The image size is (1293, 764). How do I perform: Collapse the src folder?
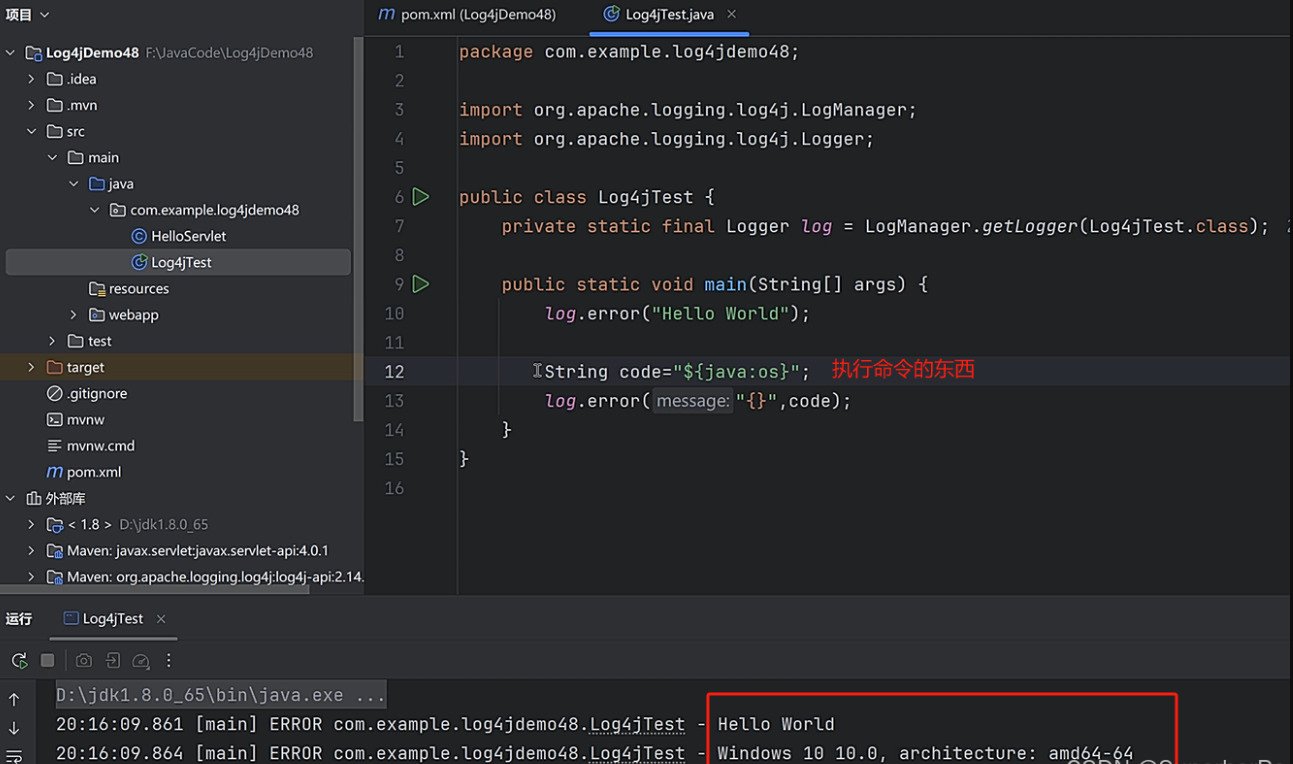(31, 131)
